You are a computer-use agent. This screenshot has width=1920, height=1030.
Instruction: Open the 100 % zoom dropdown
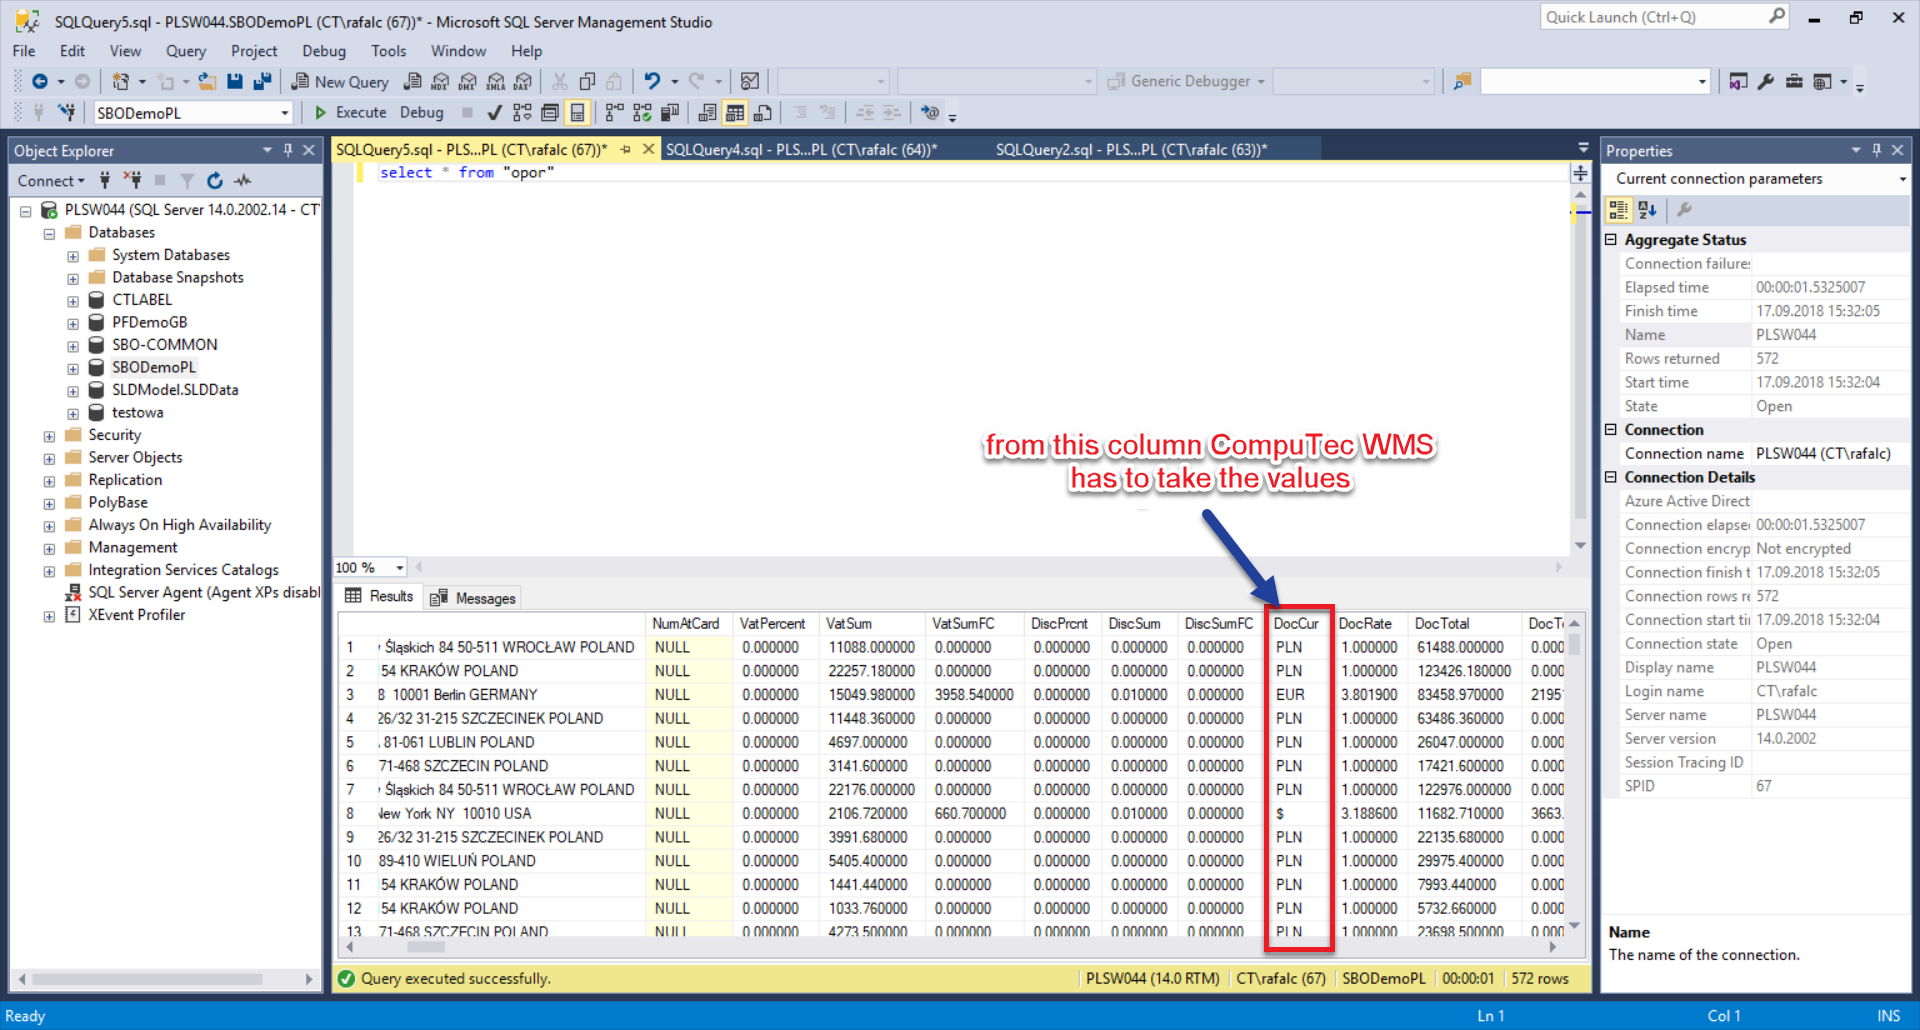(x=399, y=568)
